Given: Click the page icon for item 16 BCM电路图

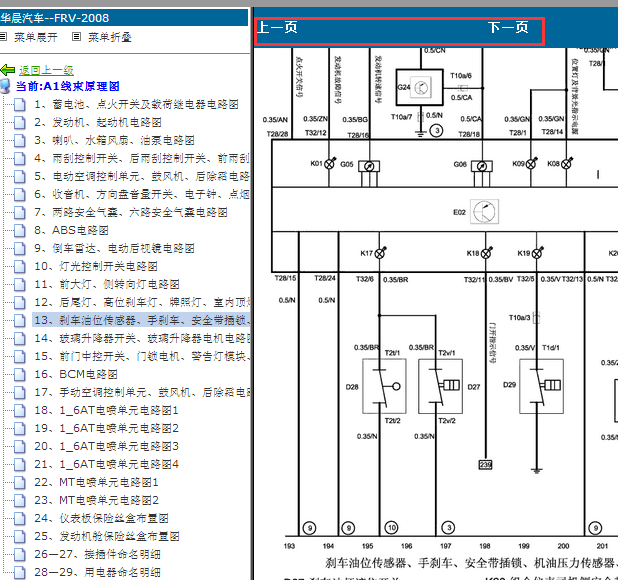Looking at the screenshot, I should pyautogui.click(x=20, y=375).
